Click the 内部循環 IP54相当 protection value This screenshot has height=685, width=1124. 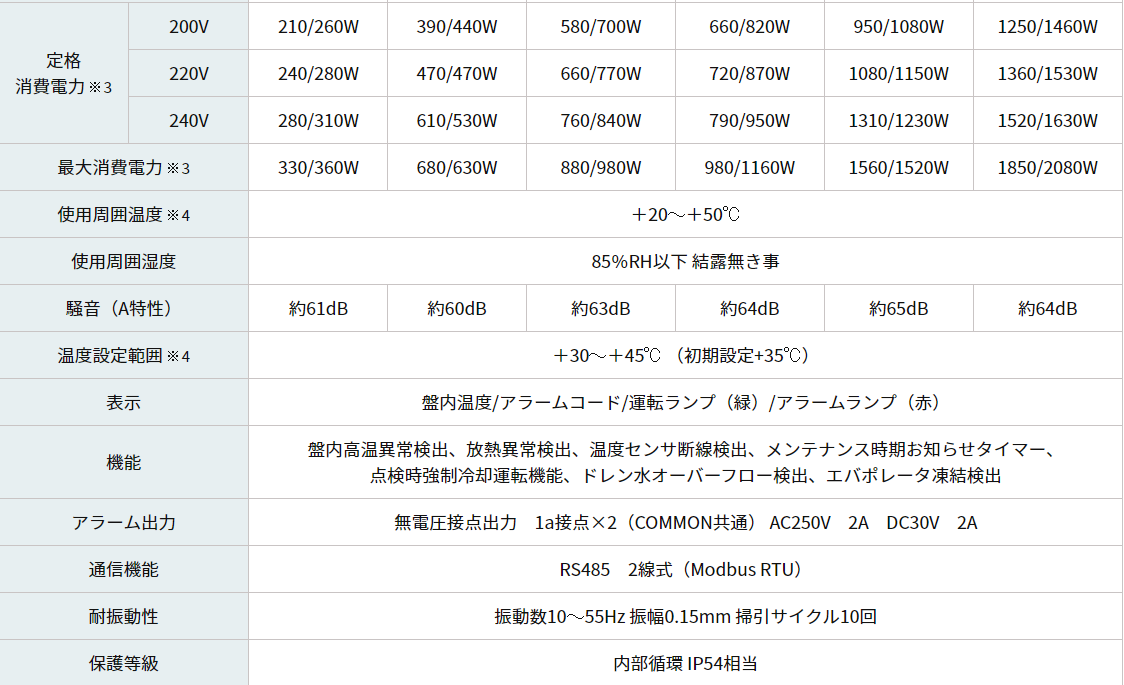click(x=685, y=664)
